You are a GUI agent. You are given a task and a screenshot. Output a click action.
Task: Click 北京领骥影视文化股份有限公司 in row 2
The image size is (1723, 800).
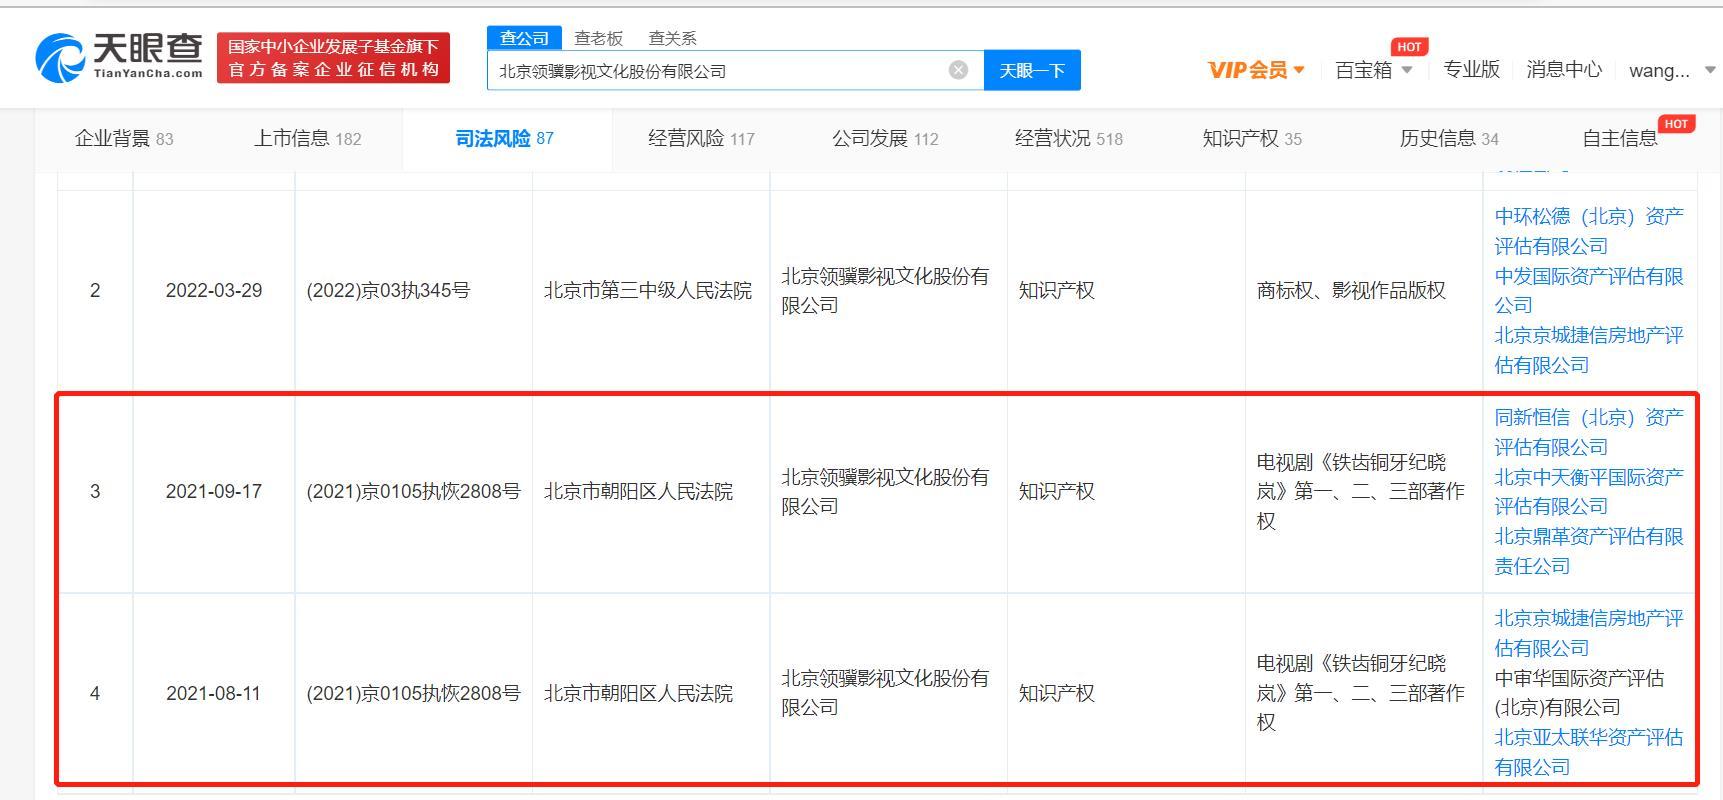tap(885, 290)
